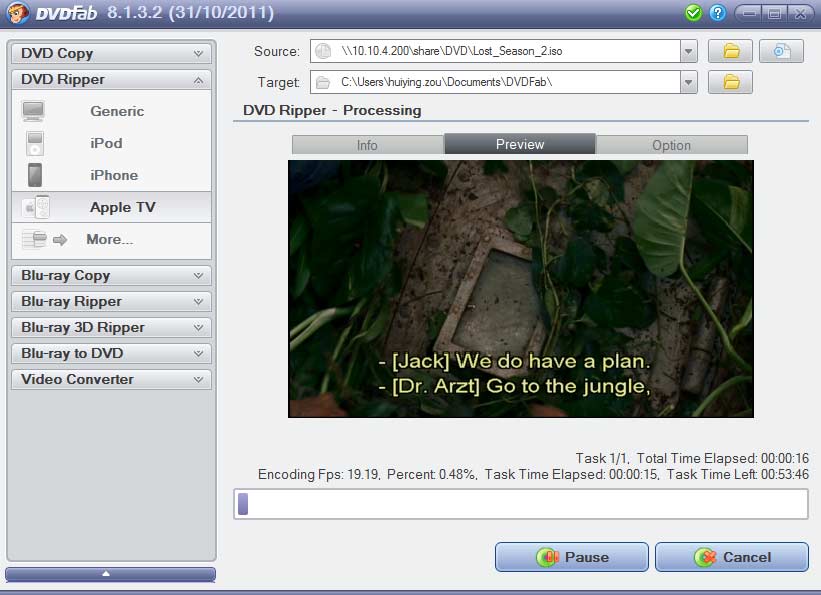The height and width of the screenshot is (595, 821).
Task: Click the Target path input field
Action: click(495, 82)
